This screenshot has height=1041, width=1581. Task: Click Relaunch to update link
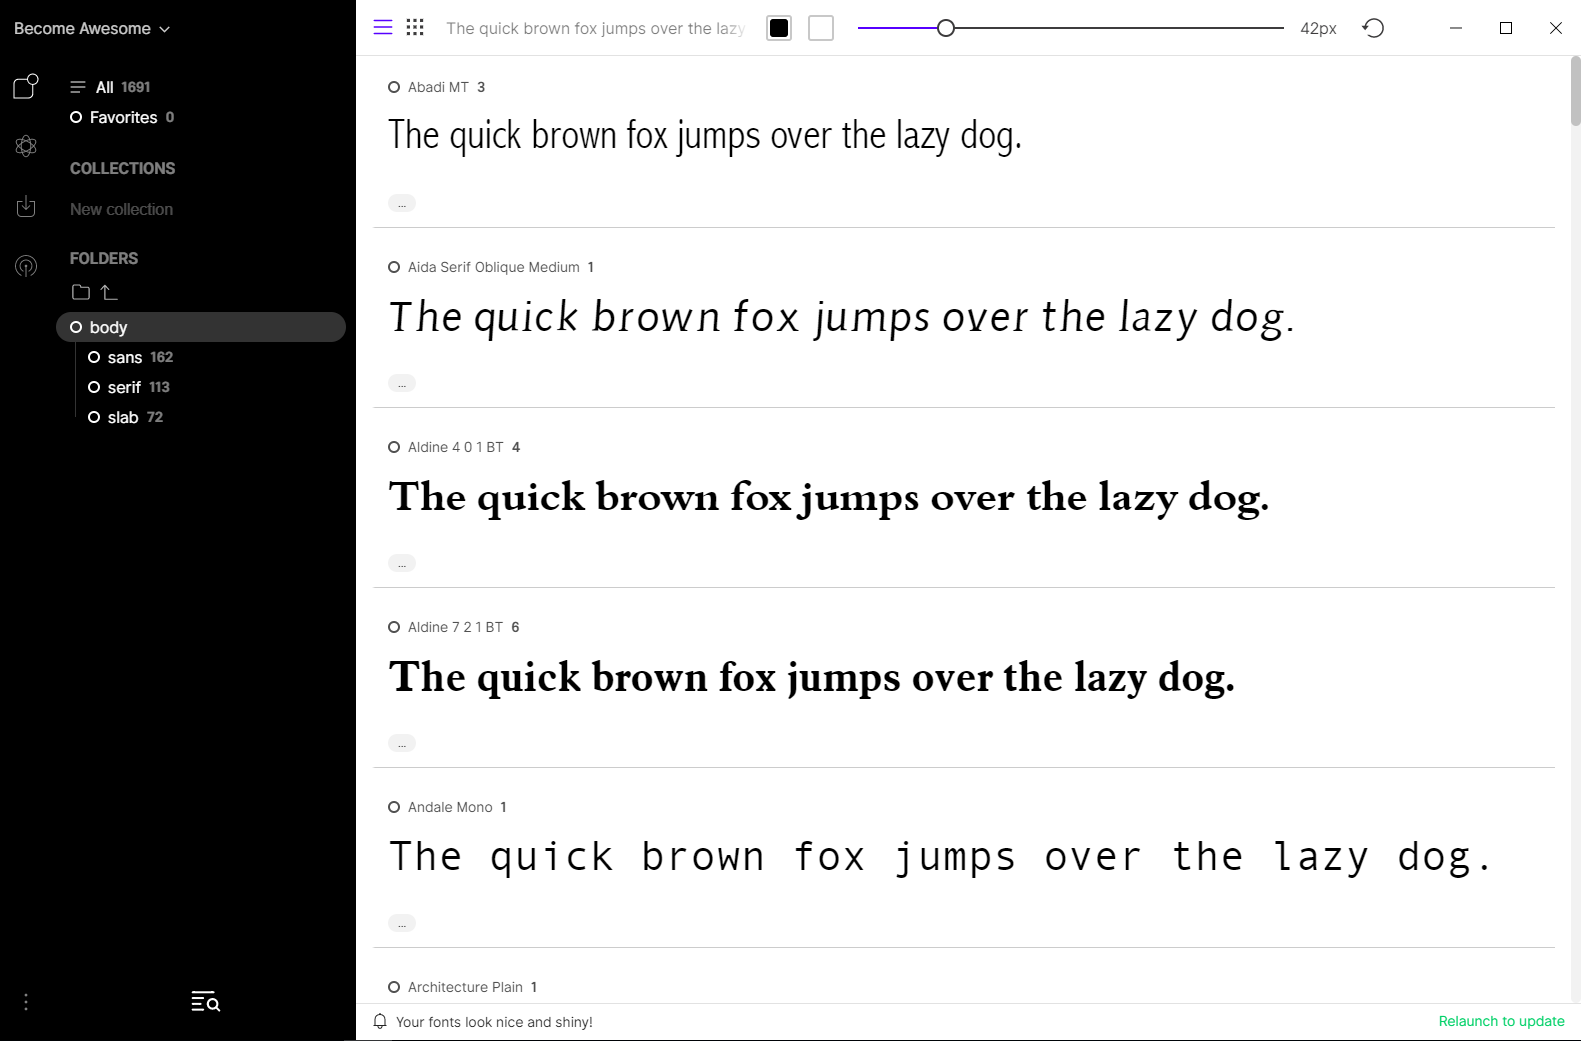click(1501, 1021)
